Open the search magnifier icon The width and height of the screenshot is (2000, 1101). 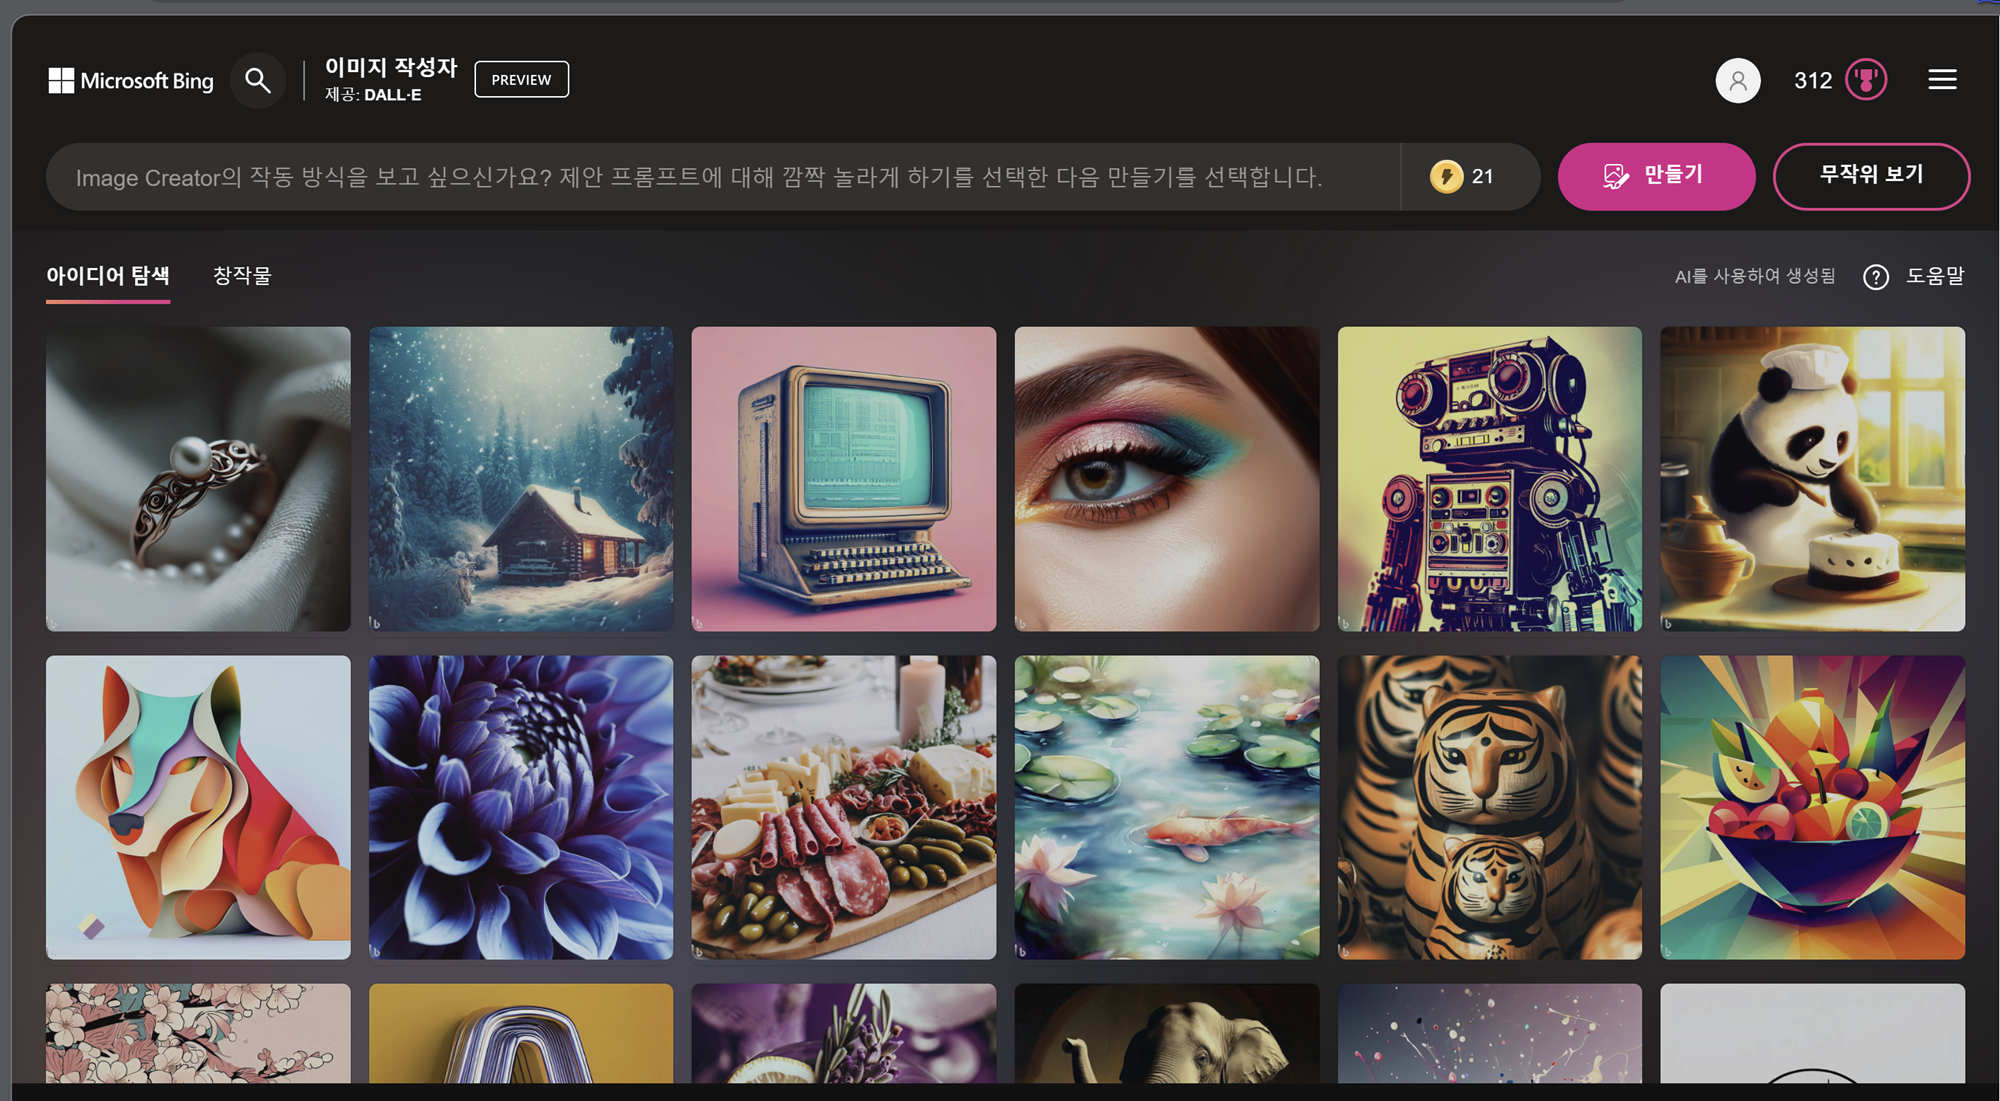[258, 81]
